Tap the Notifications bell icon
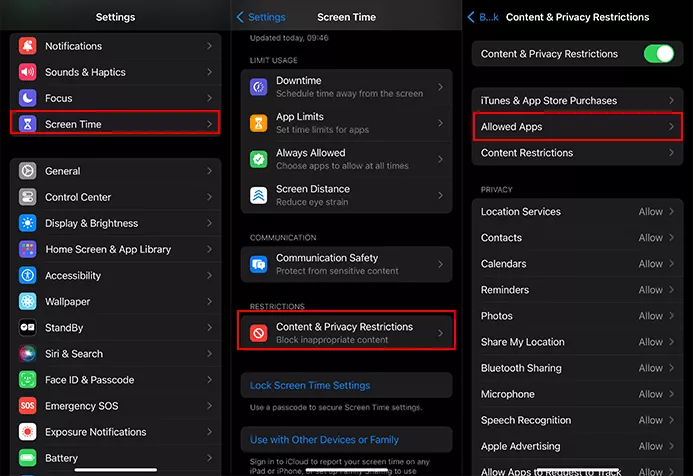Screen dimensions: 693x476 27,46
